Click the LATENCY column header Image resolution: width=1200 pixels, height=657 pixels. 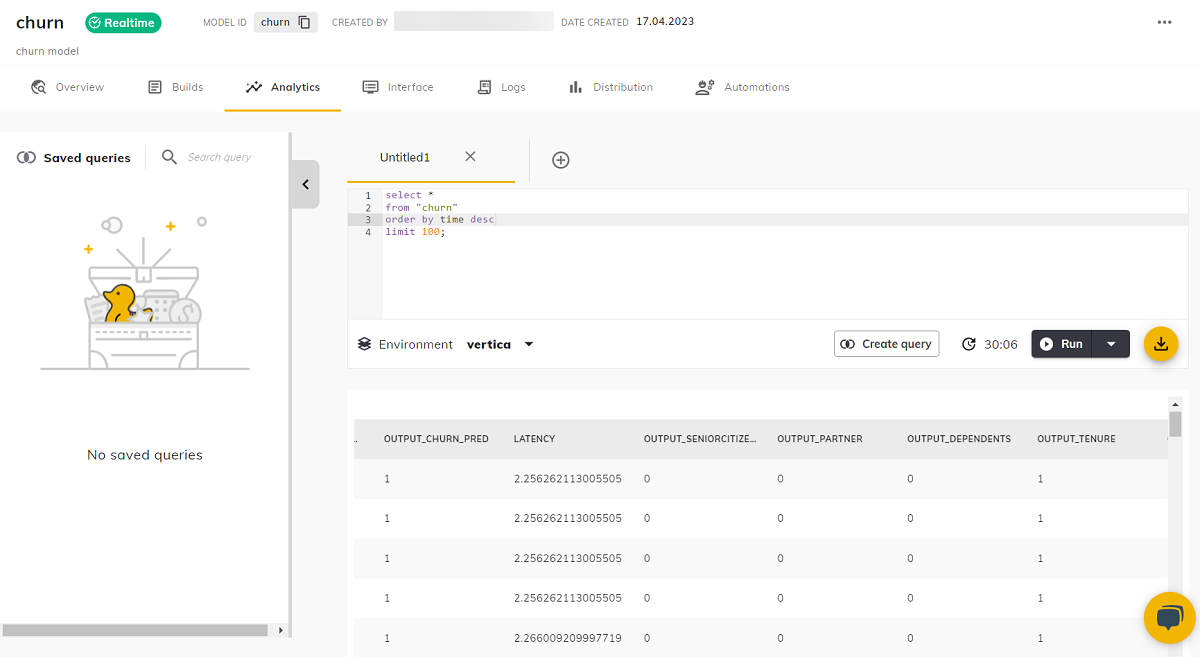coord(534,439)
